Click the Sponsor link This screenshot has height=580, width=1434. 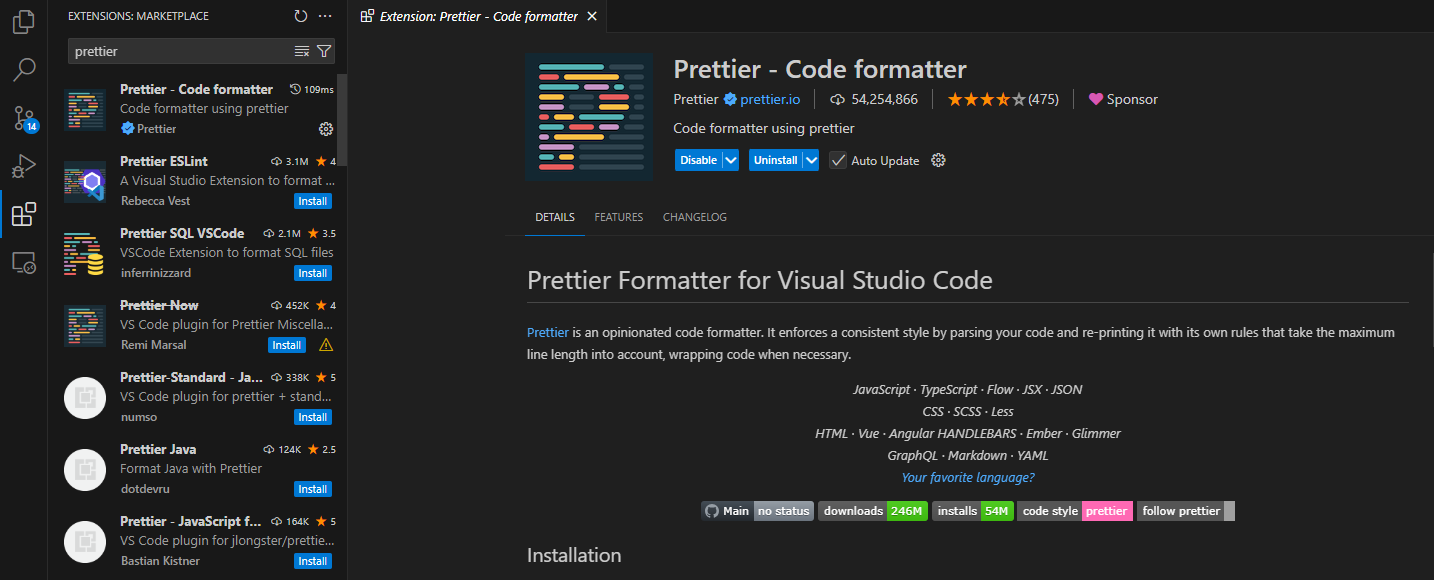pos(1132,99)
